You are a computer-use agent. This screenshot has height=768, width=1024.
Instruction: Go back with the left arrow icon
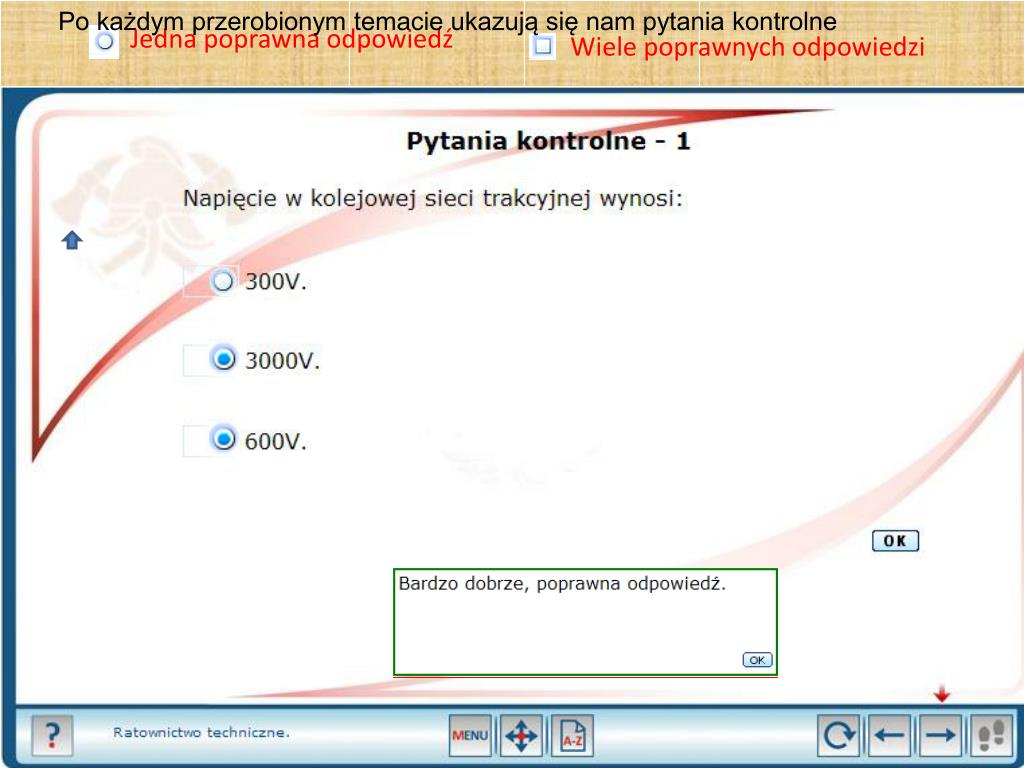(889, 735)
